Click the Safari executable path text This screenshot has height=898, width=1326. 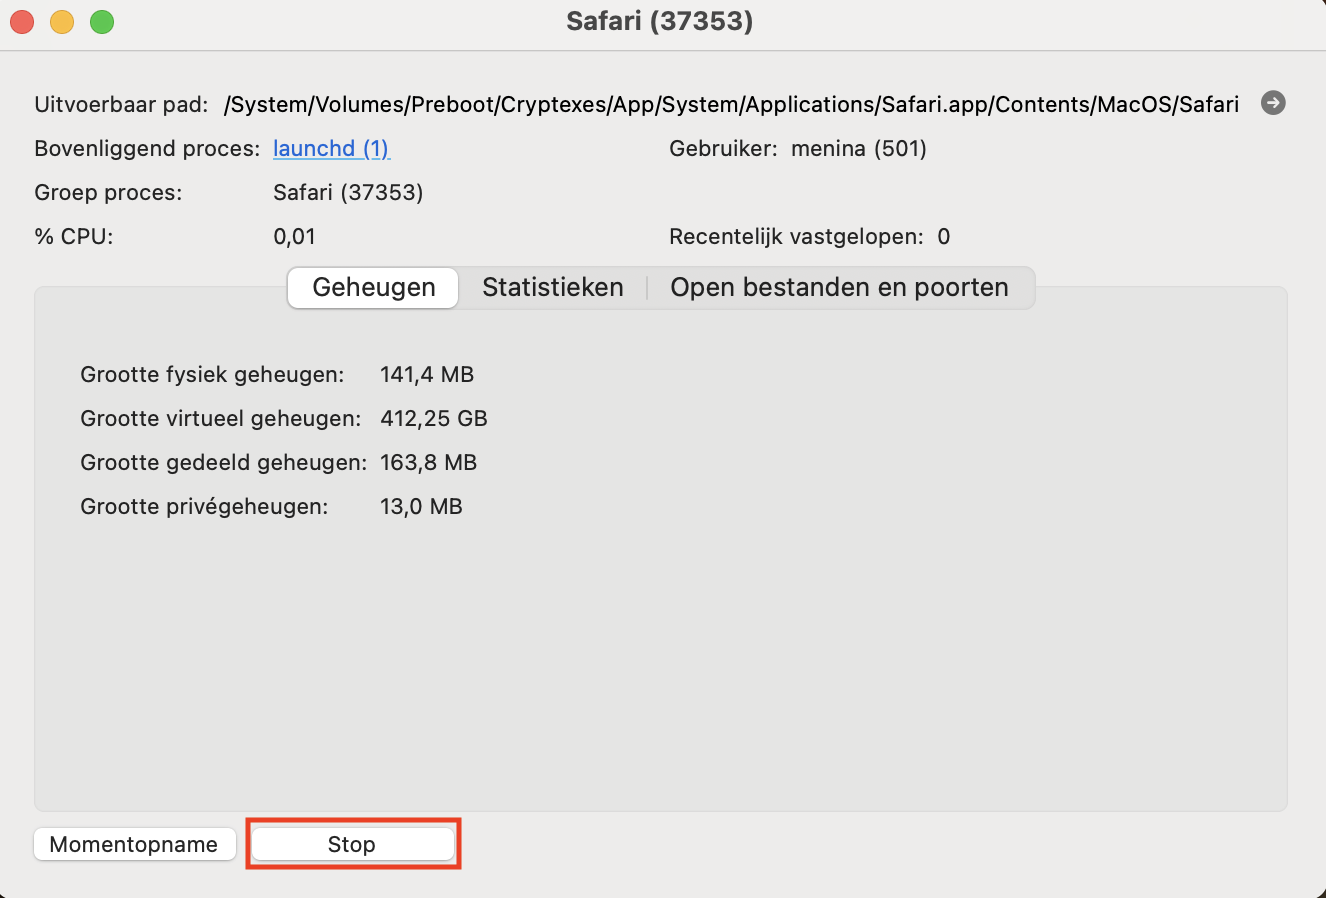click(731, 104)
